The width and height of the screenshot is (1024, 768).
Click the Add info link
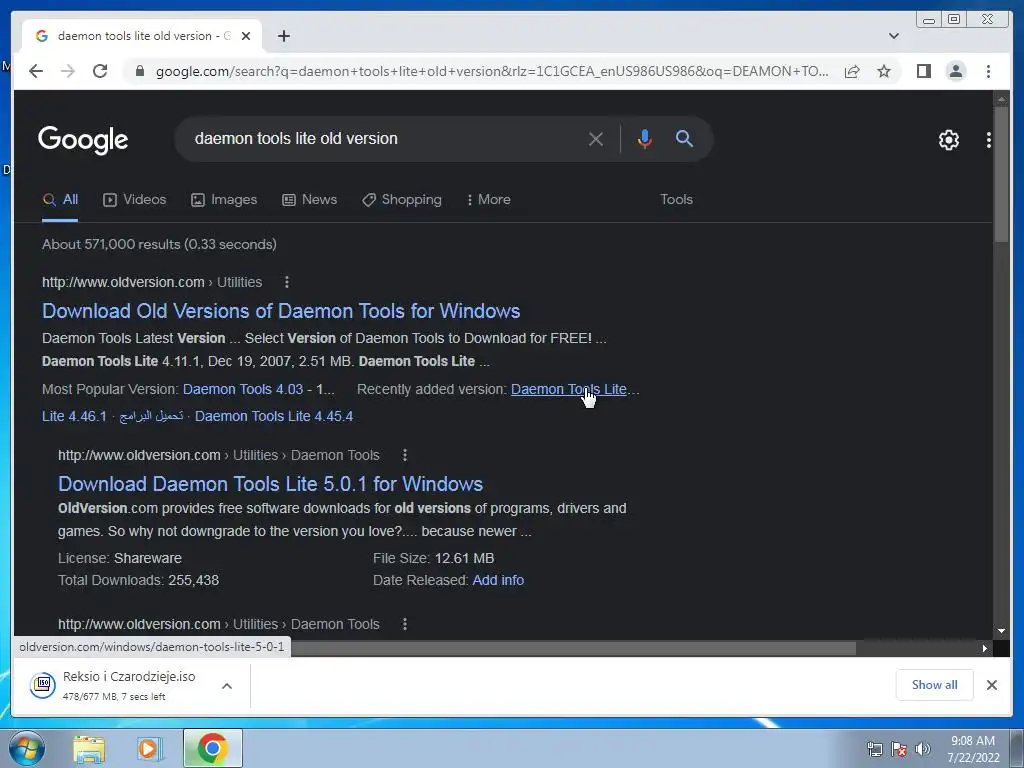[x=498, y=580]
